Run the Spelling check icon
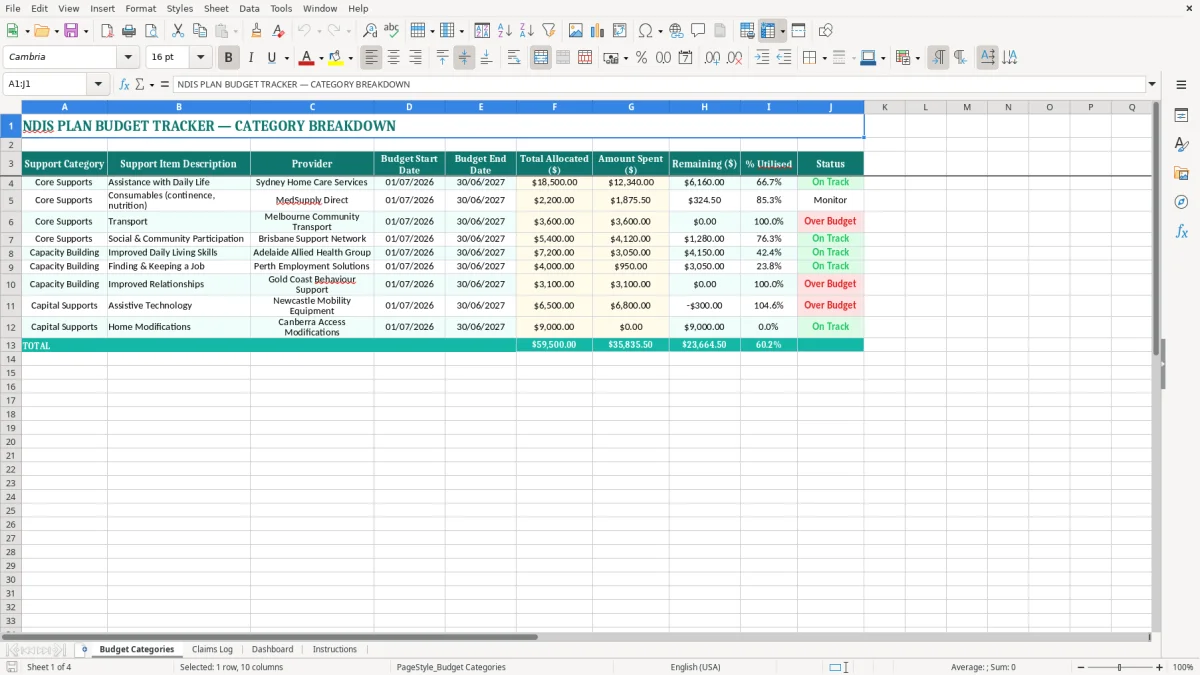 392,31
